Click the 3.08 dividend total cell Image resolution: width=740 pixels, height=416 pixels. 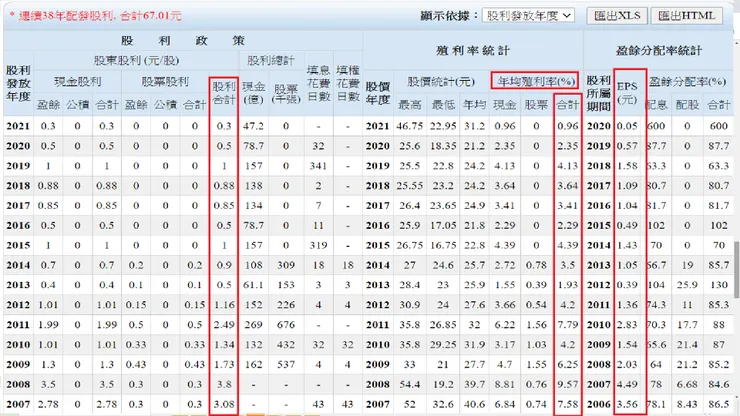[x=224, y=404]
